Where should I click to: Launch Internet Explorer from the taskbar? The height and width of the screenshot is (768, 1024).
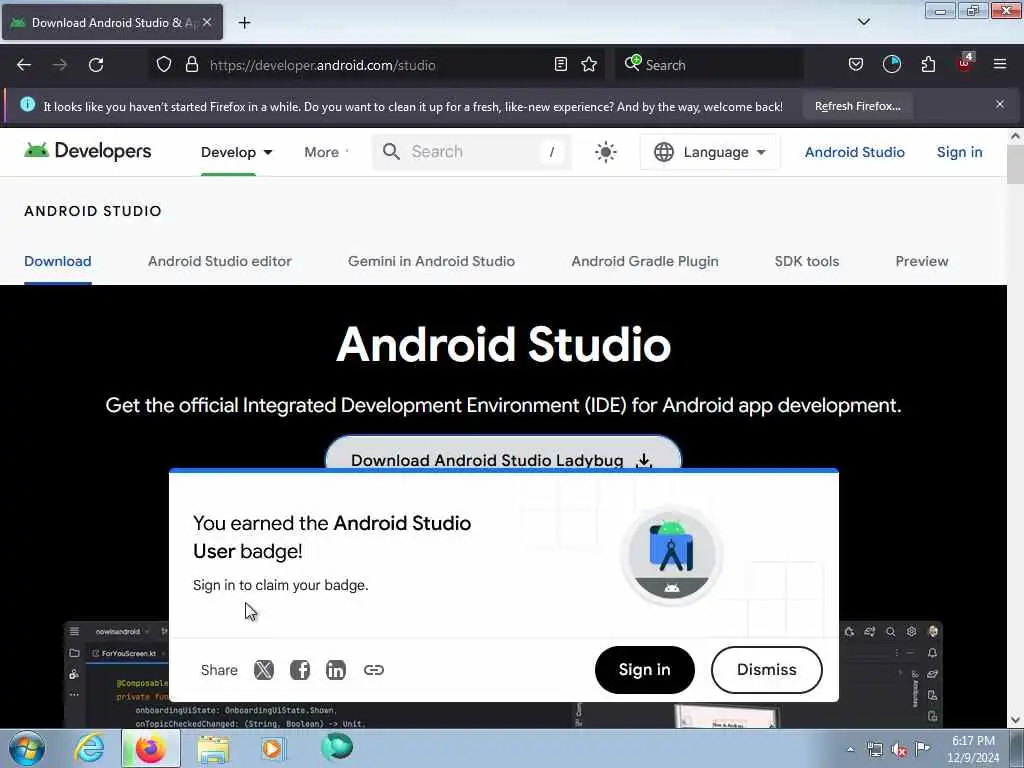pos(89,748)
